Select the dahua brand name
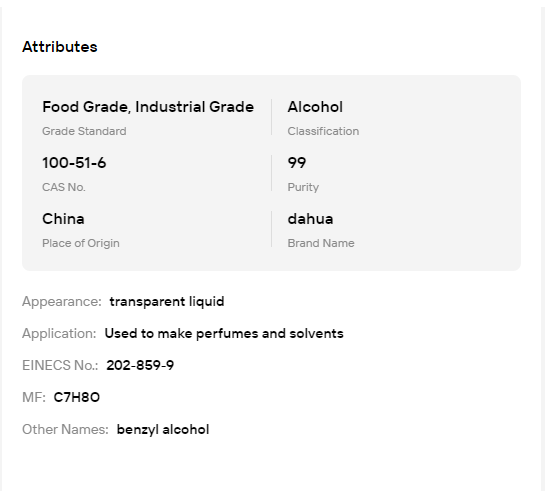Image resolution: width=545 pixels, height=491 pixels. [x=310, y=219]
